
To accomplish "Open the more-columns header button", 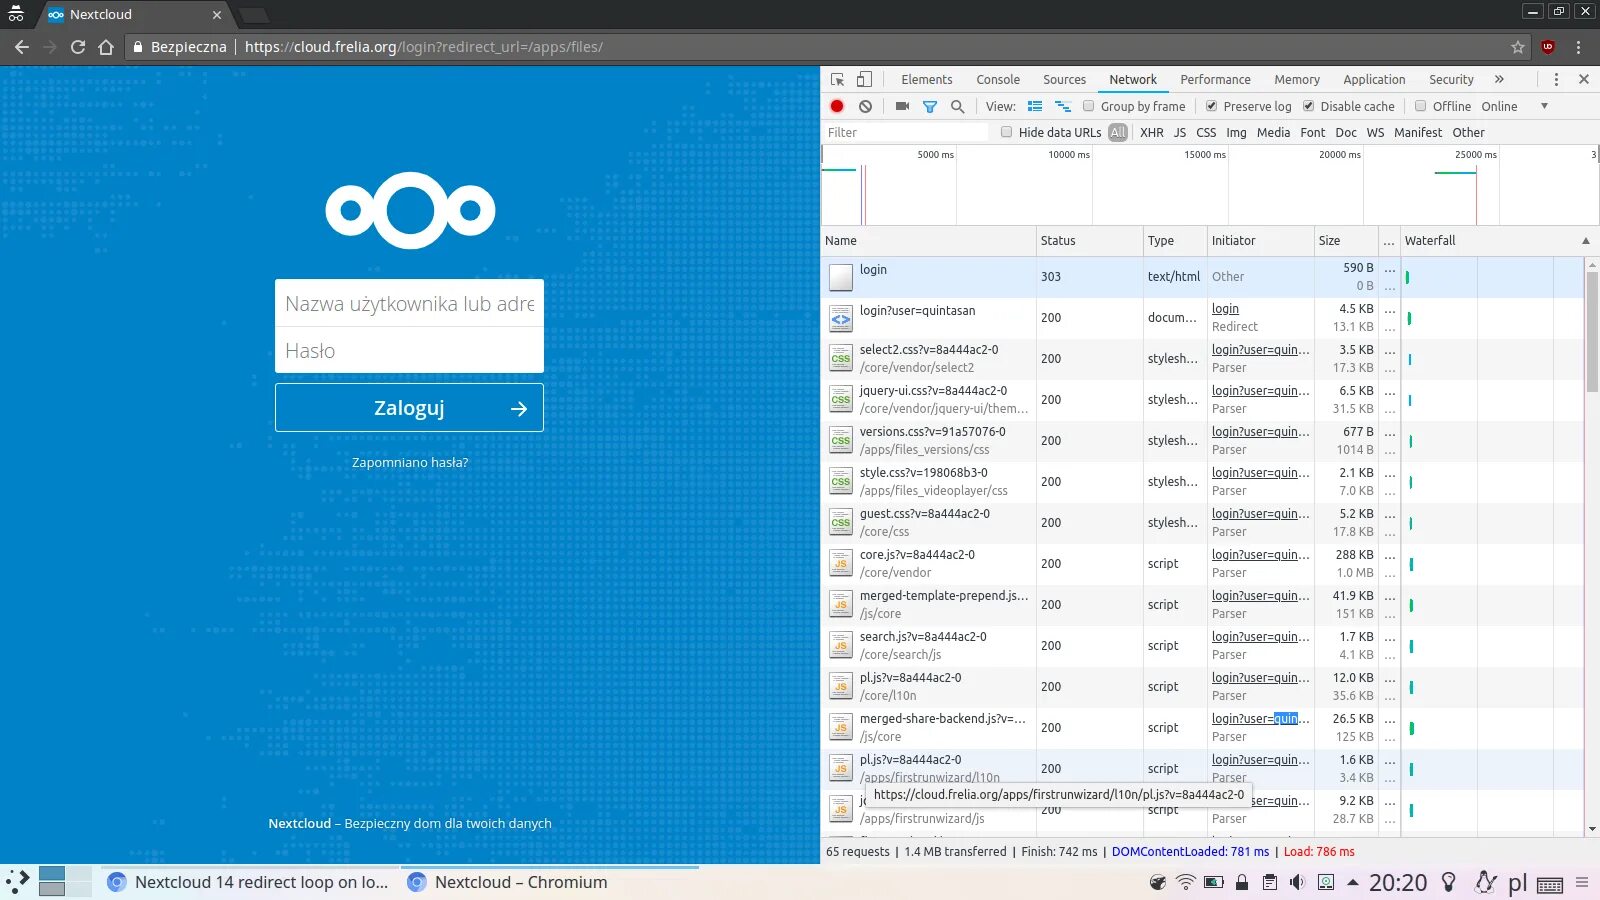I will click(x=1388, y=241).
